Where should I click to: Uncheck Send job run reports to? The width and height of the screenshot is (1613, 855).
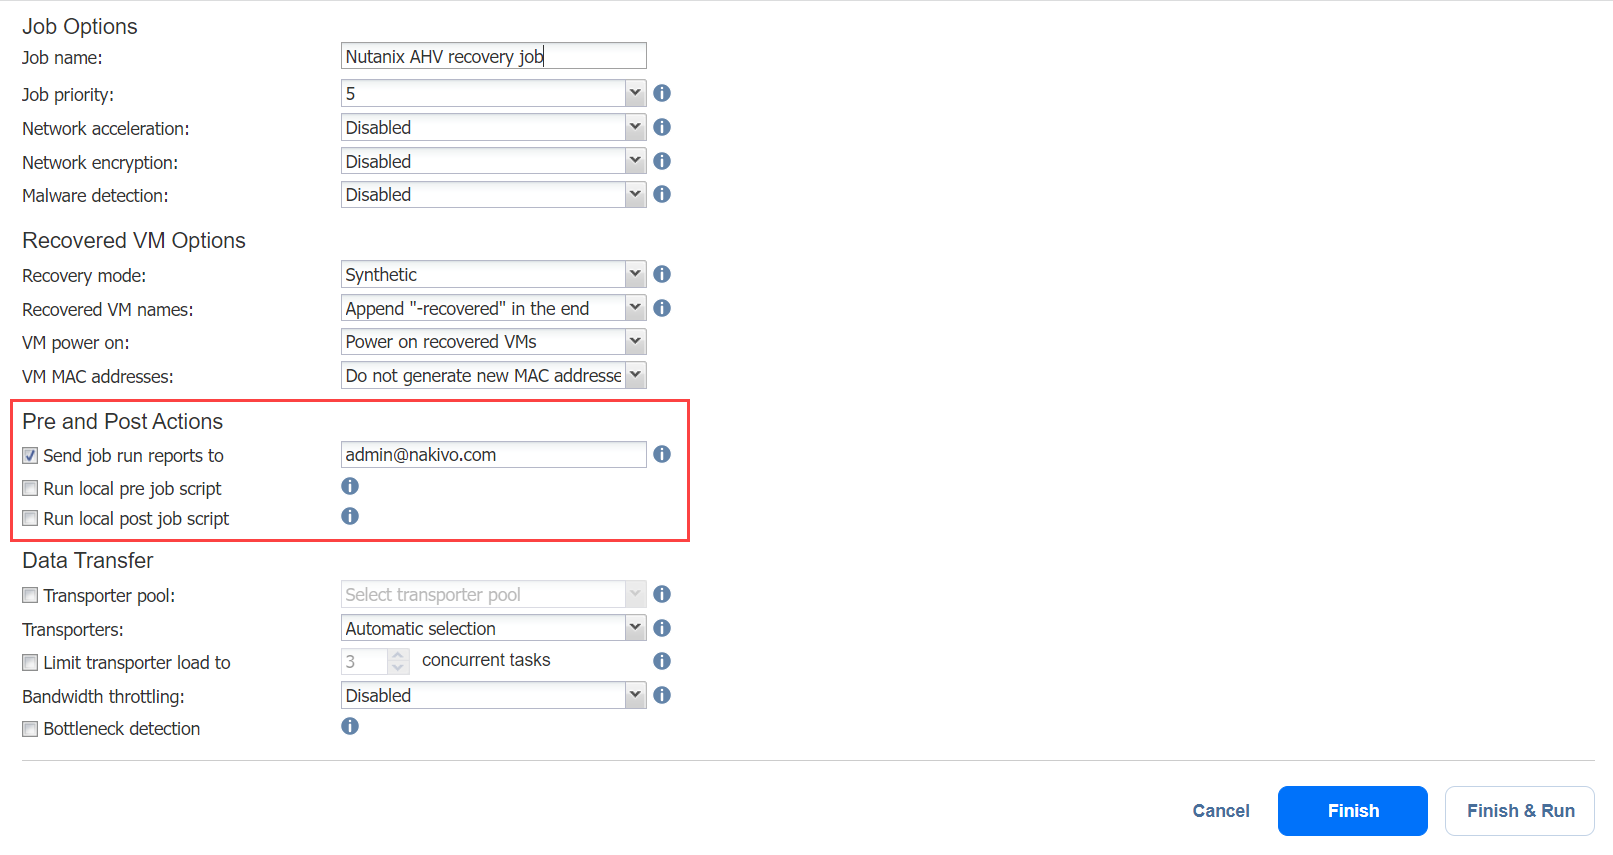point(30,456)
